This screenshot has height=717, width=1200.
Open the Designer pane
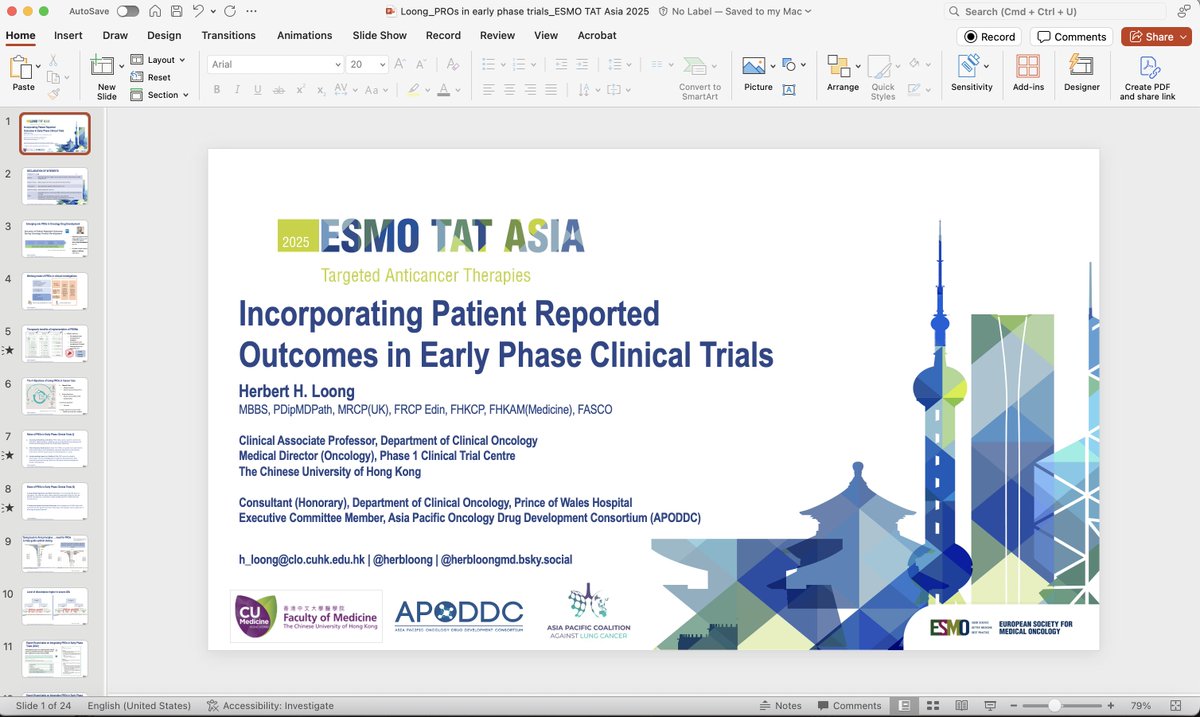point(1081,74)
